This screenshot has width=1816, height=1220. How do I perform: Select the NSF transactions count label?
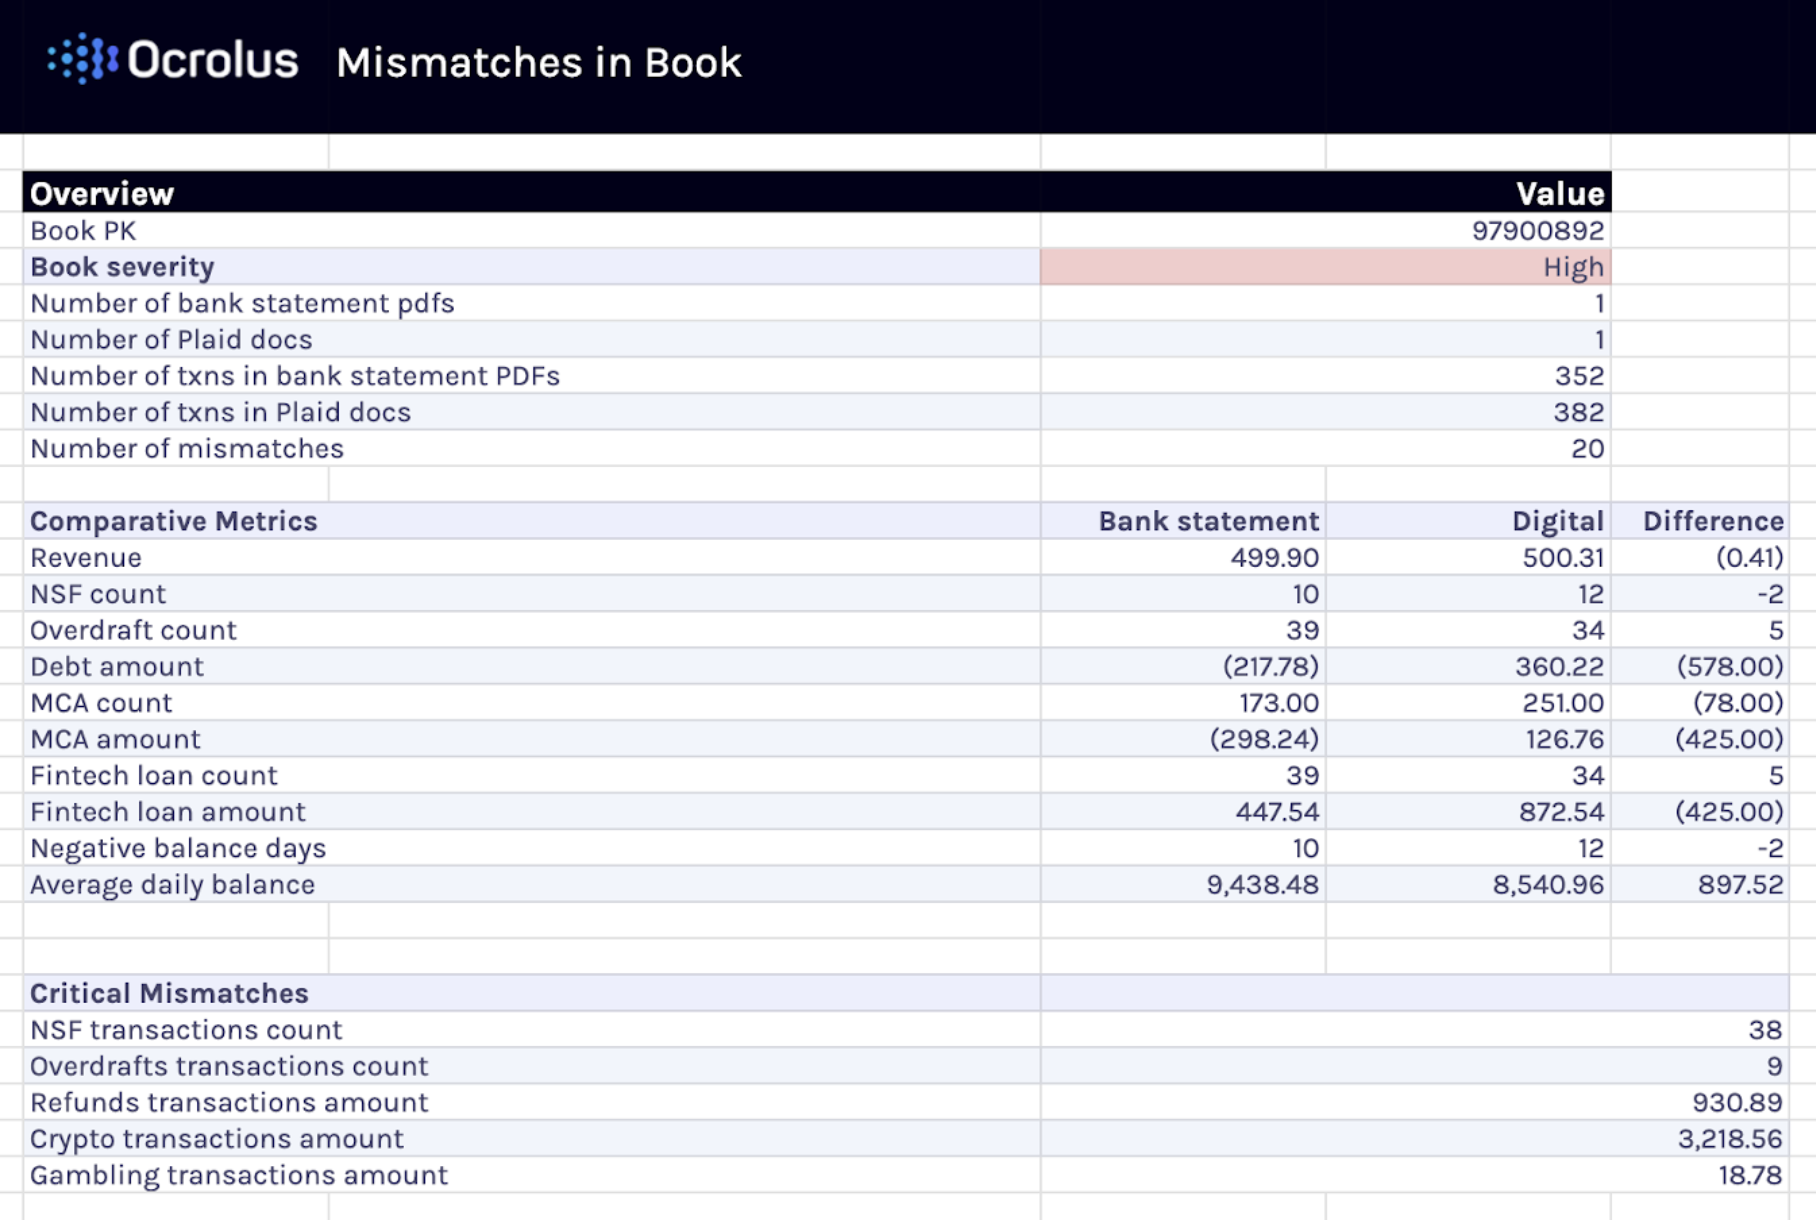186,1030
